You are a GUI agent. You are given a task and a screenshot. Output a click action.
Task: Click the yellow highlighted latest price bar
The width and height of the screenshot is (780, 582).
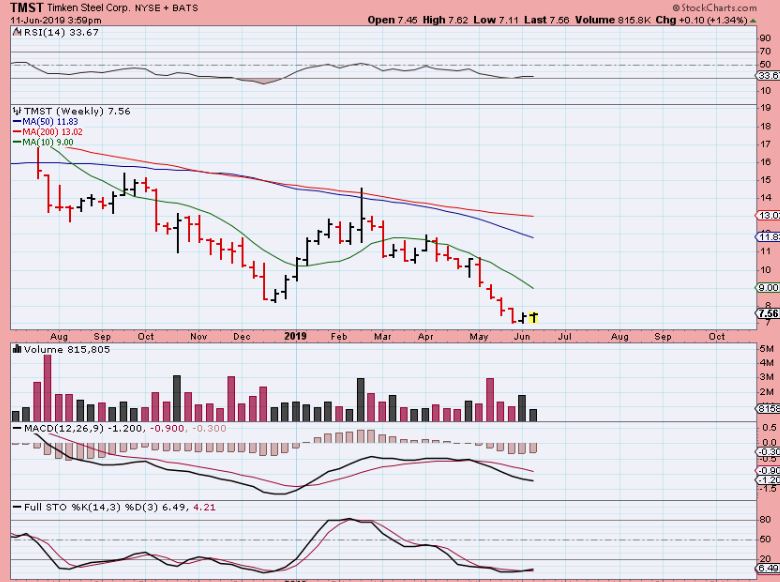click(x=533, y=317)
